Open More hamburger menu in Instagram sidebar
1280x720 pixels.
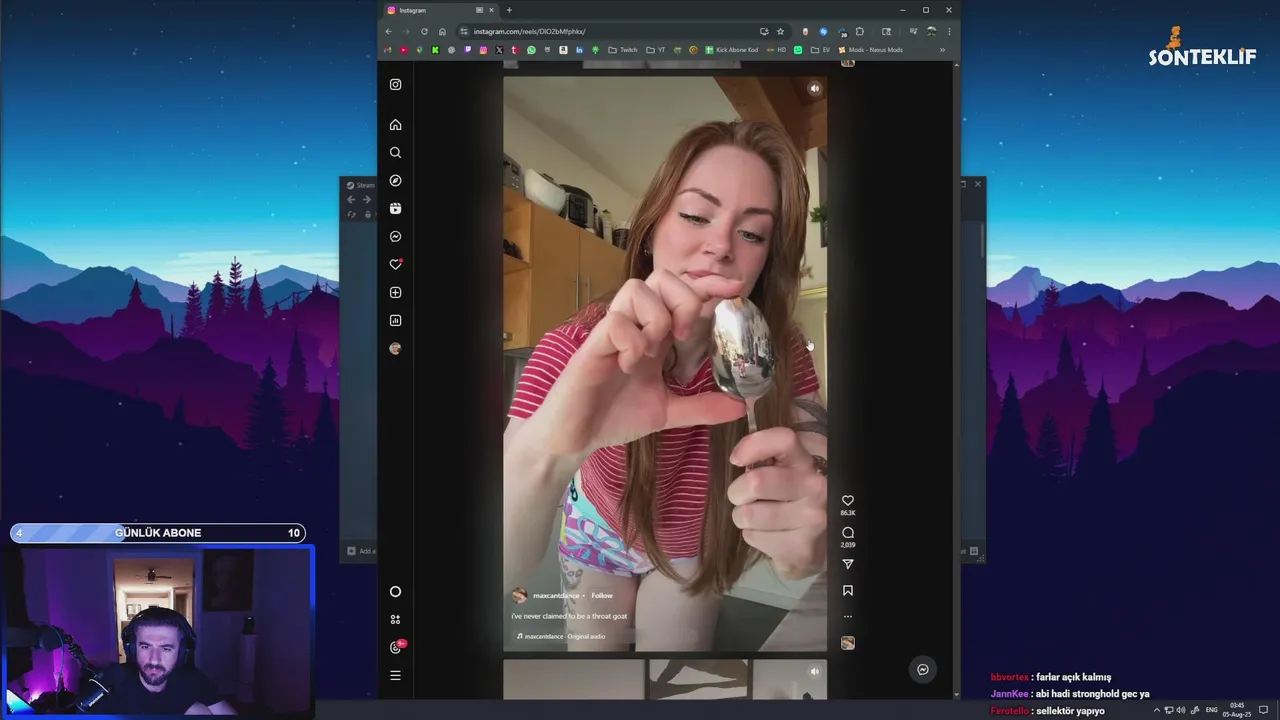click(395, 676)
